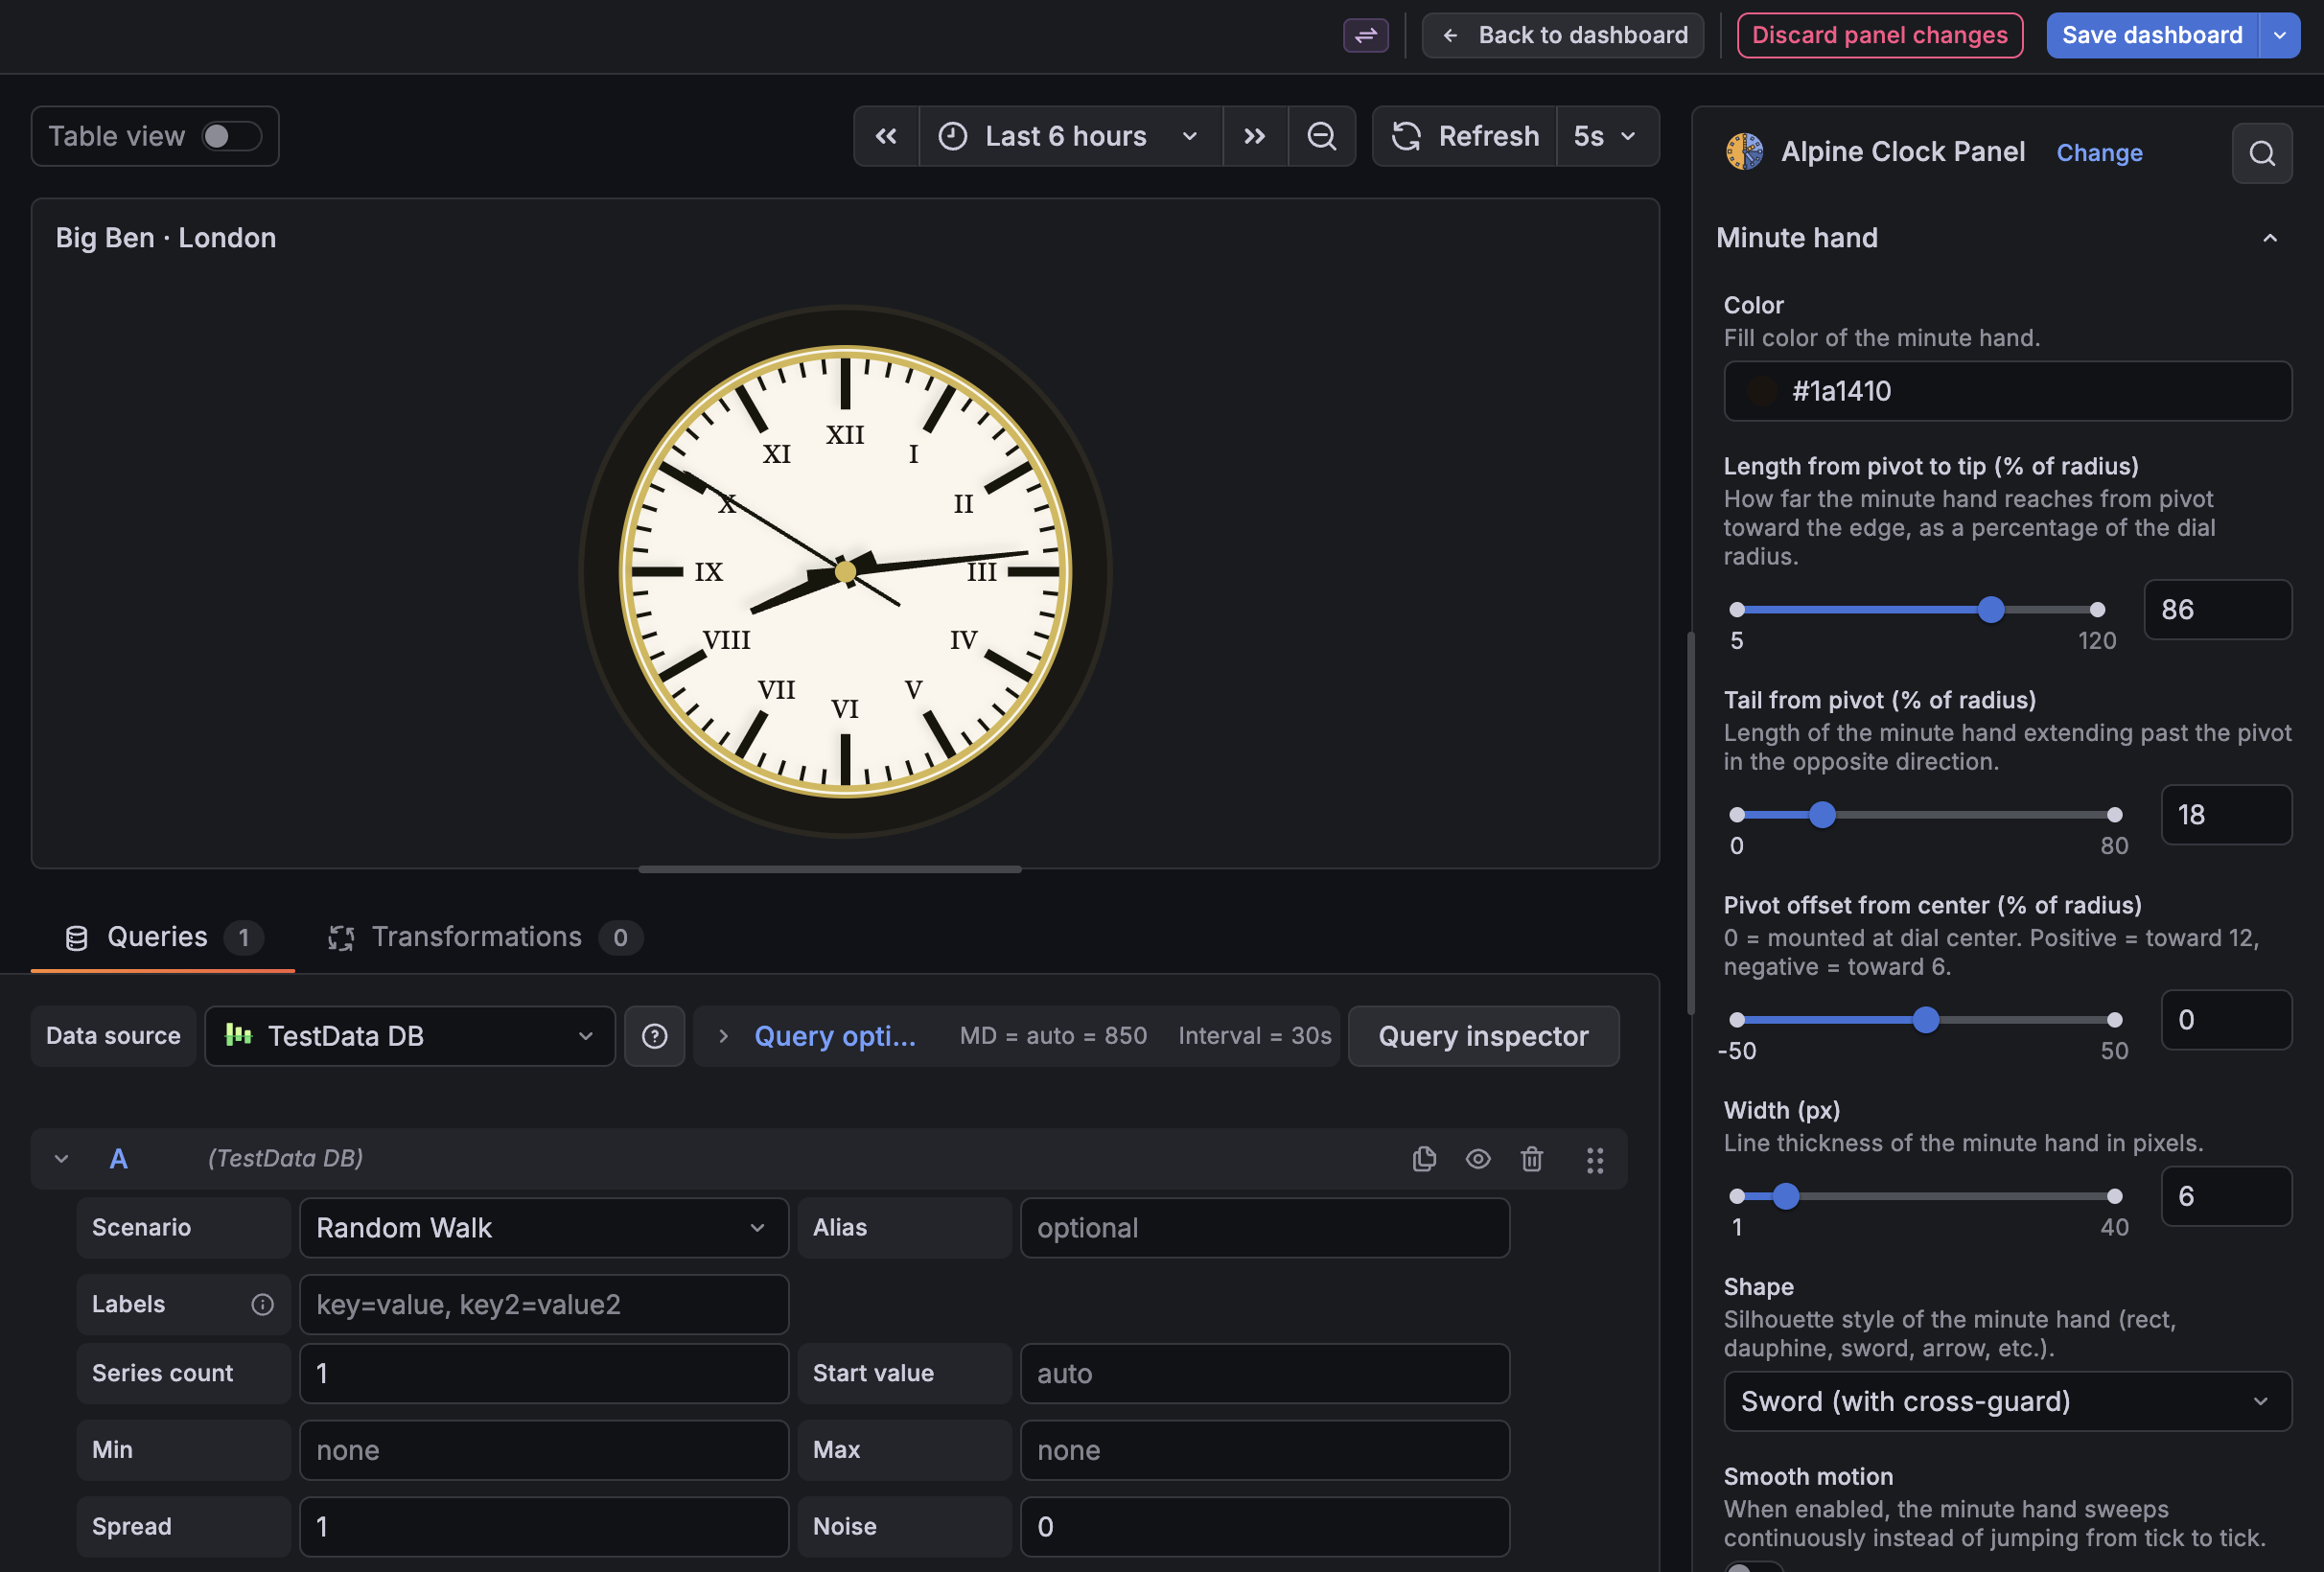The height and width of the screenshot is (1572, 2324).
Task: Click the MD = auto = 850 text
Action: pyautogui.click(x=1053, y=1036)
